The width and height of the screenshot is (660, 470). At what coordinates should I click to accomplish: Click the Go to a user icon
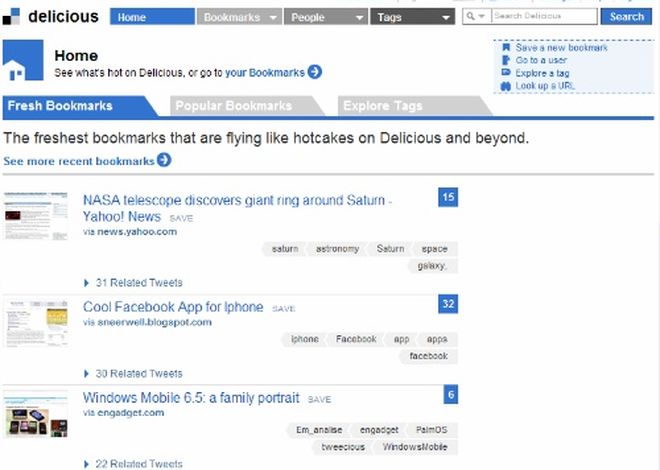click(506, 60)
